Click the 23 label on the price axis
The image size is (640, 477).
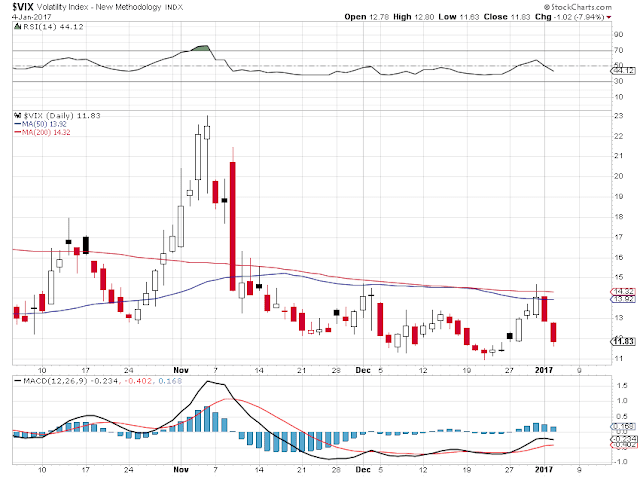[x=618, y=116]
